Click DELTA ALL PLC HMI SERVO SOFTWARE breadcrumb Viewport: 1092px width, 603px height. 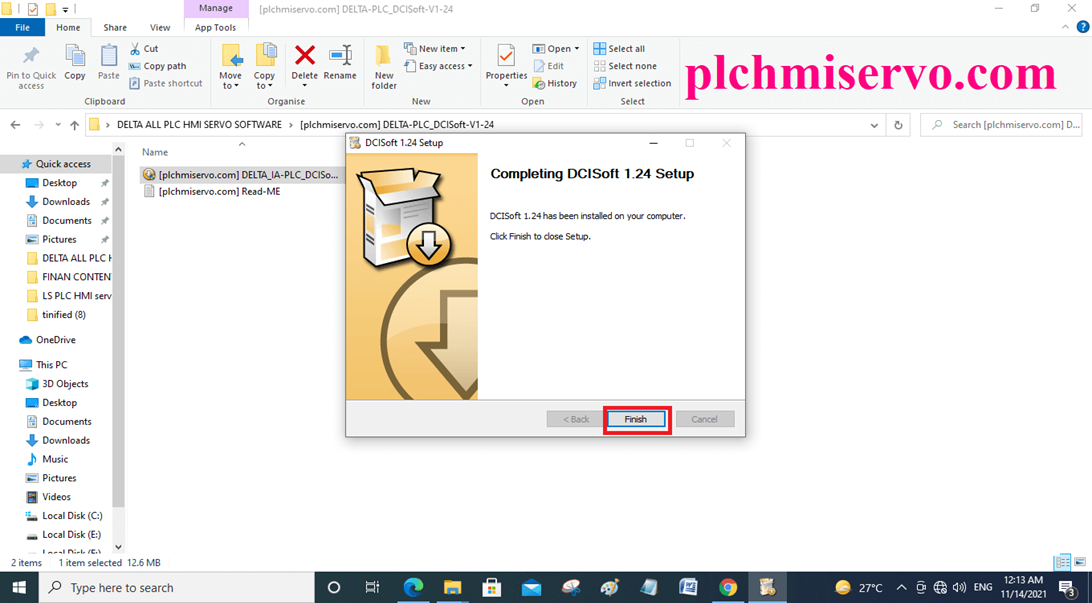pos(199,125)
